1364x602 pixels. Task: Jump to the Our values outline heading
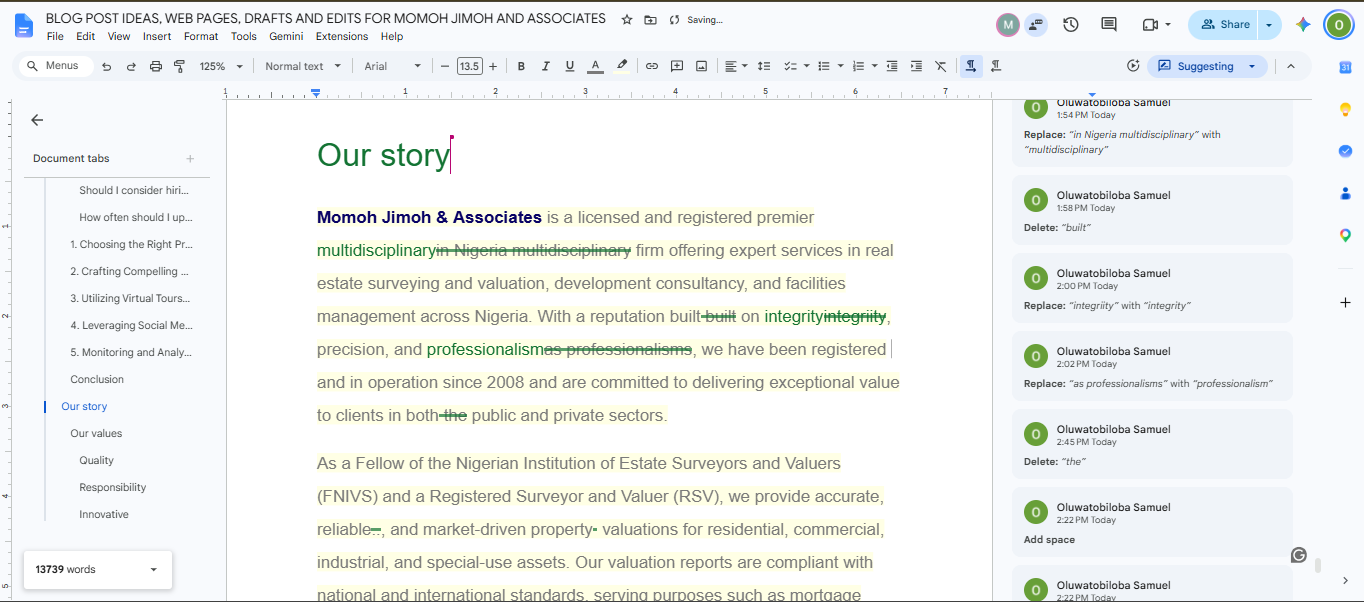96,433
